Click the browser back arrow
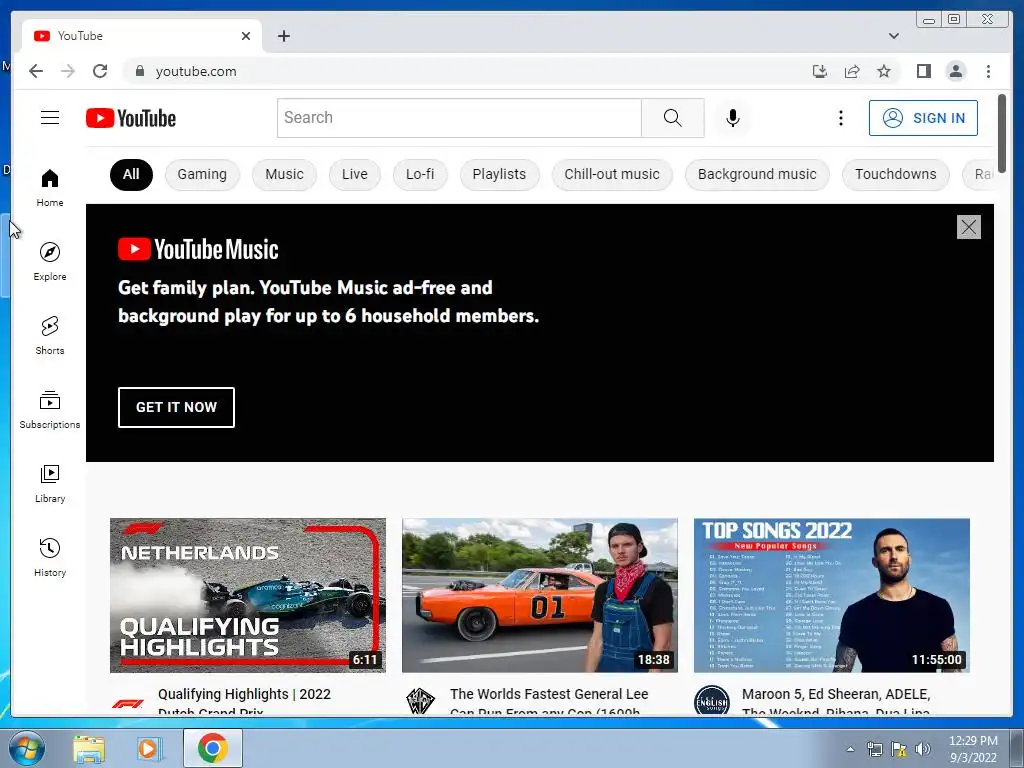This screenshot has height=768, width=1024. 36,71
